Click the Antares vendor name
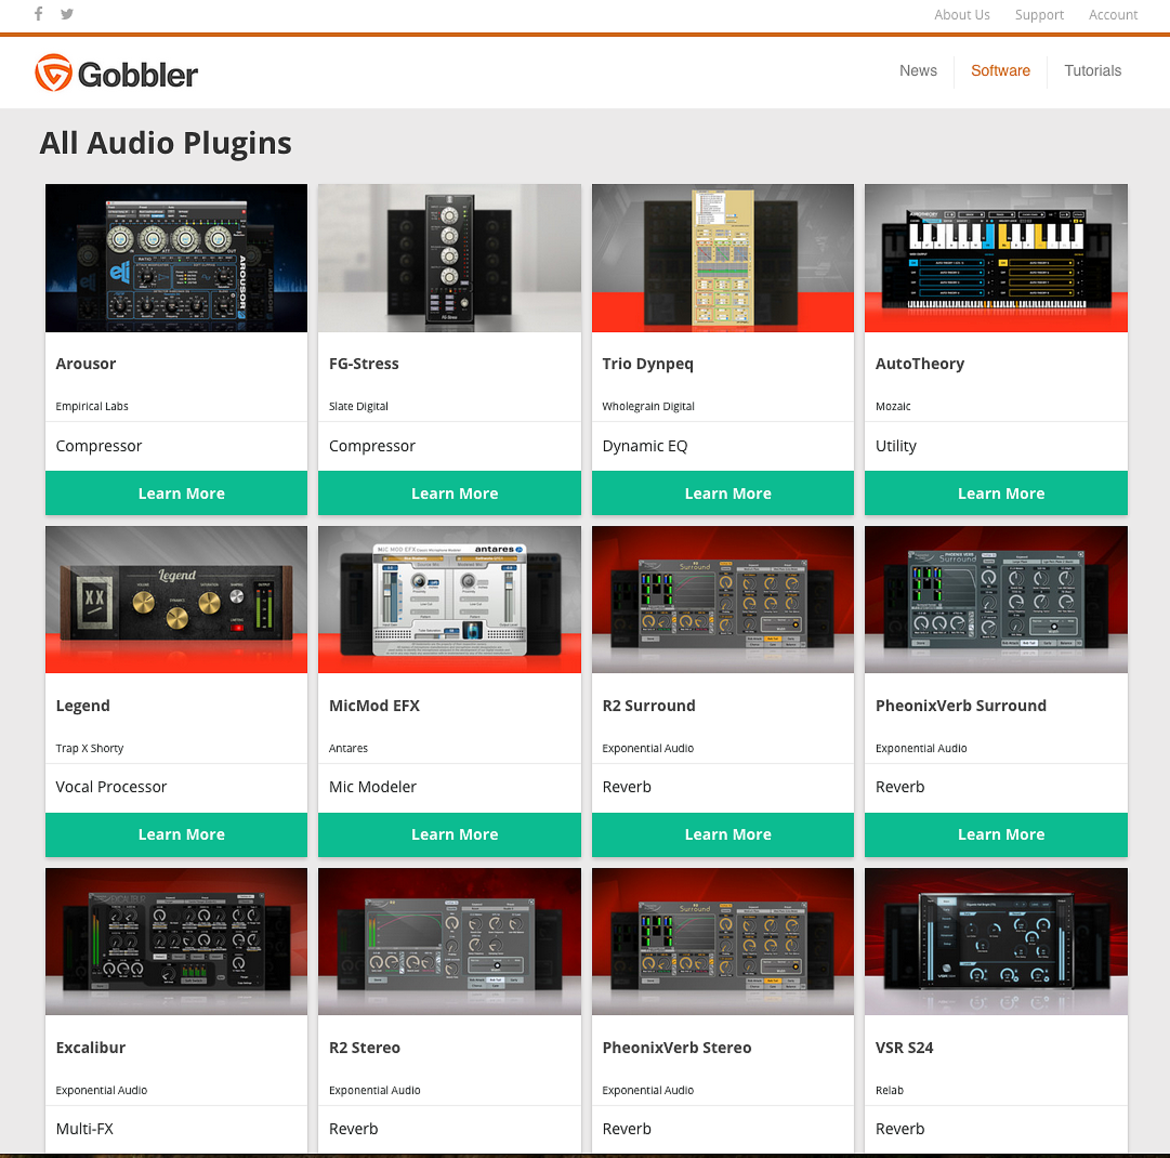1170x1158 pixels. (x=348, y=748)
